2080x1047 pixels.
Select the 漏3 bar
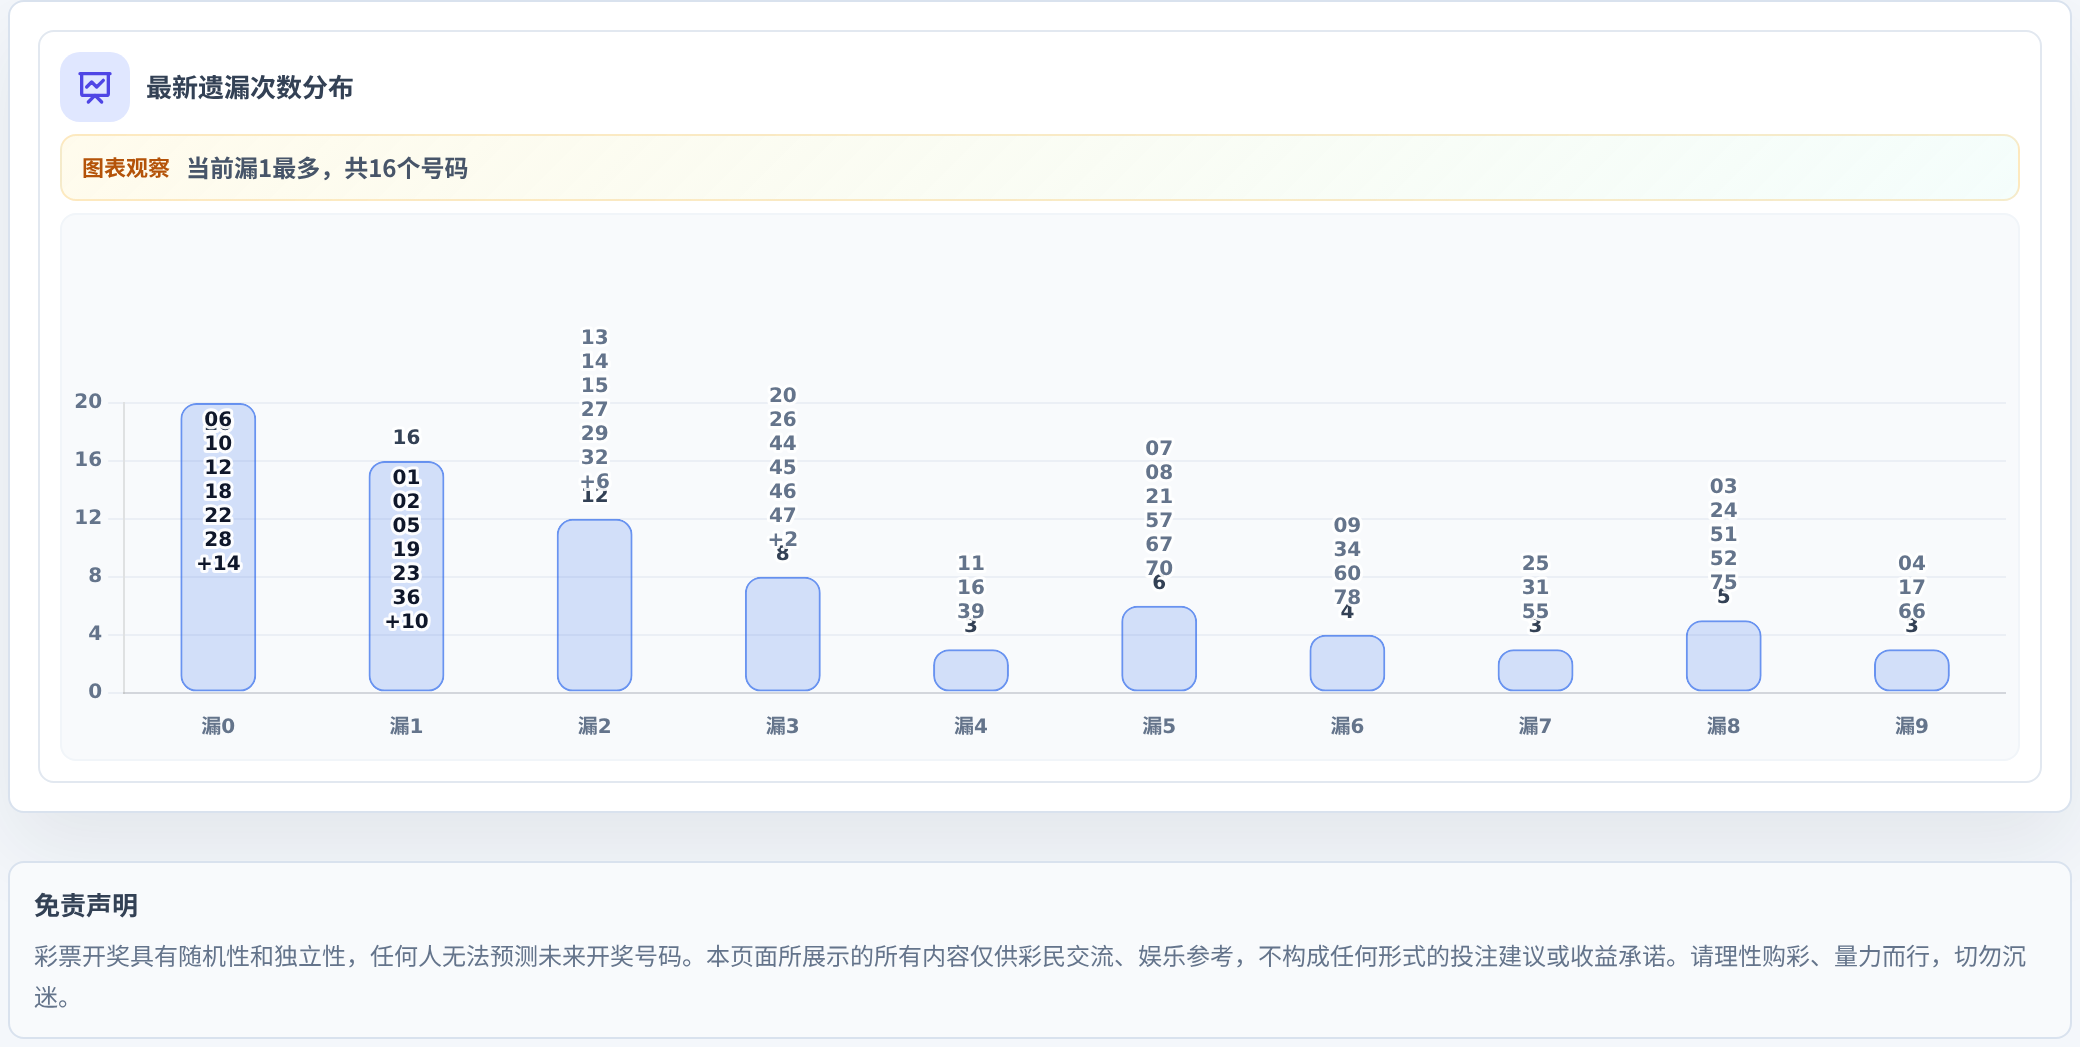(782, 634)
